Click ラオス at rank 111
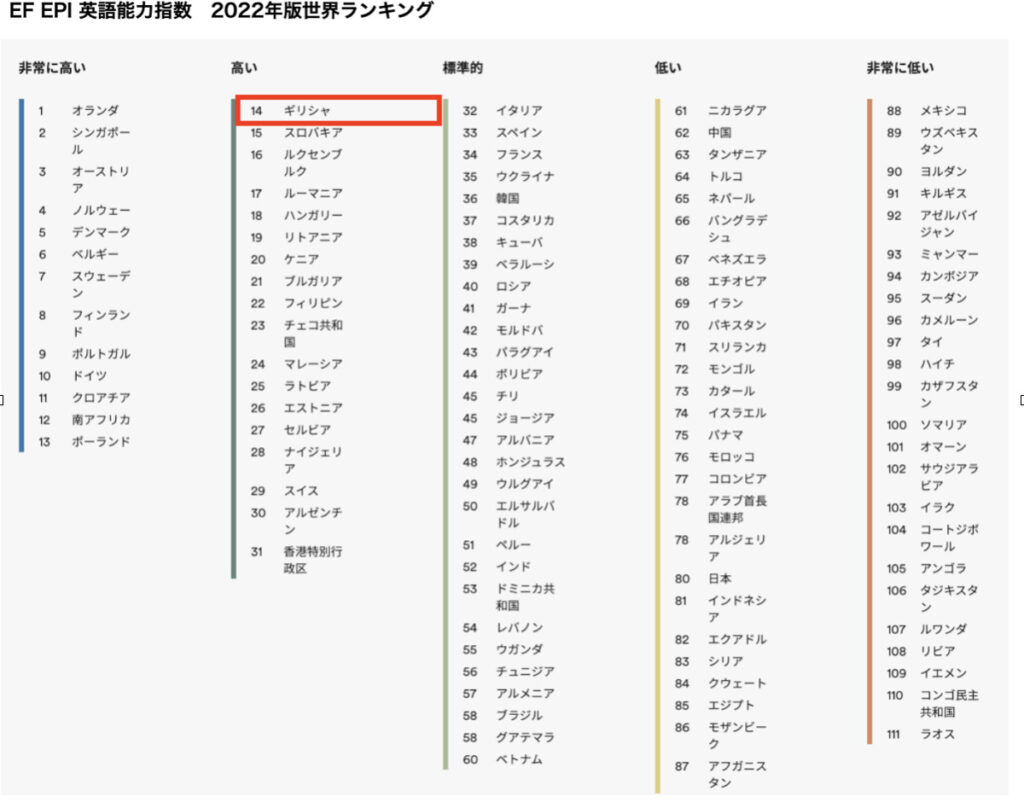The image size is (1024, 802). [938, 734]
